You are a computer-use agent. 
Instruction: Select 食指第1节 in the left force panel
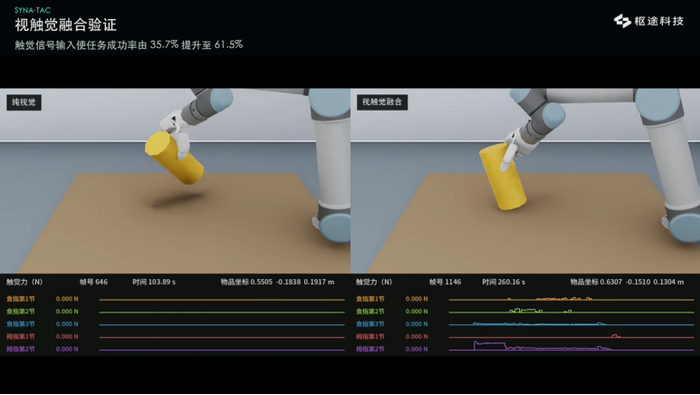coord(21,299)
